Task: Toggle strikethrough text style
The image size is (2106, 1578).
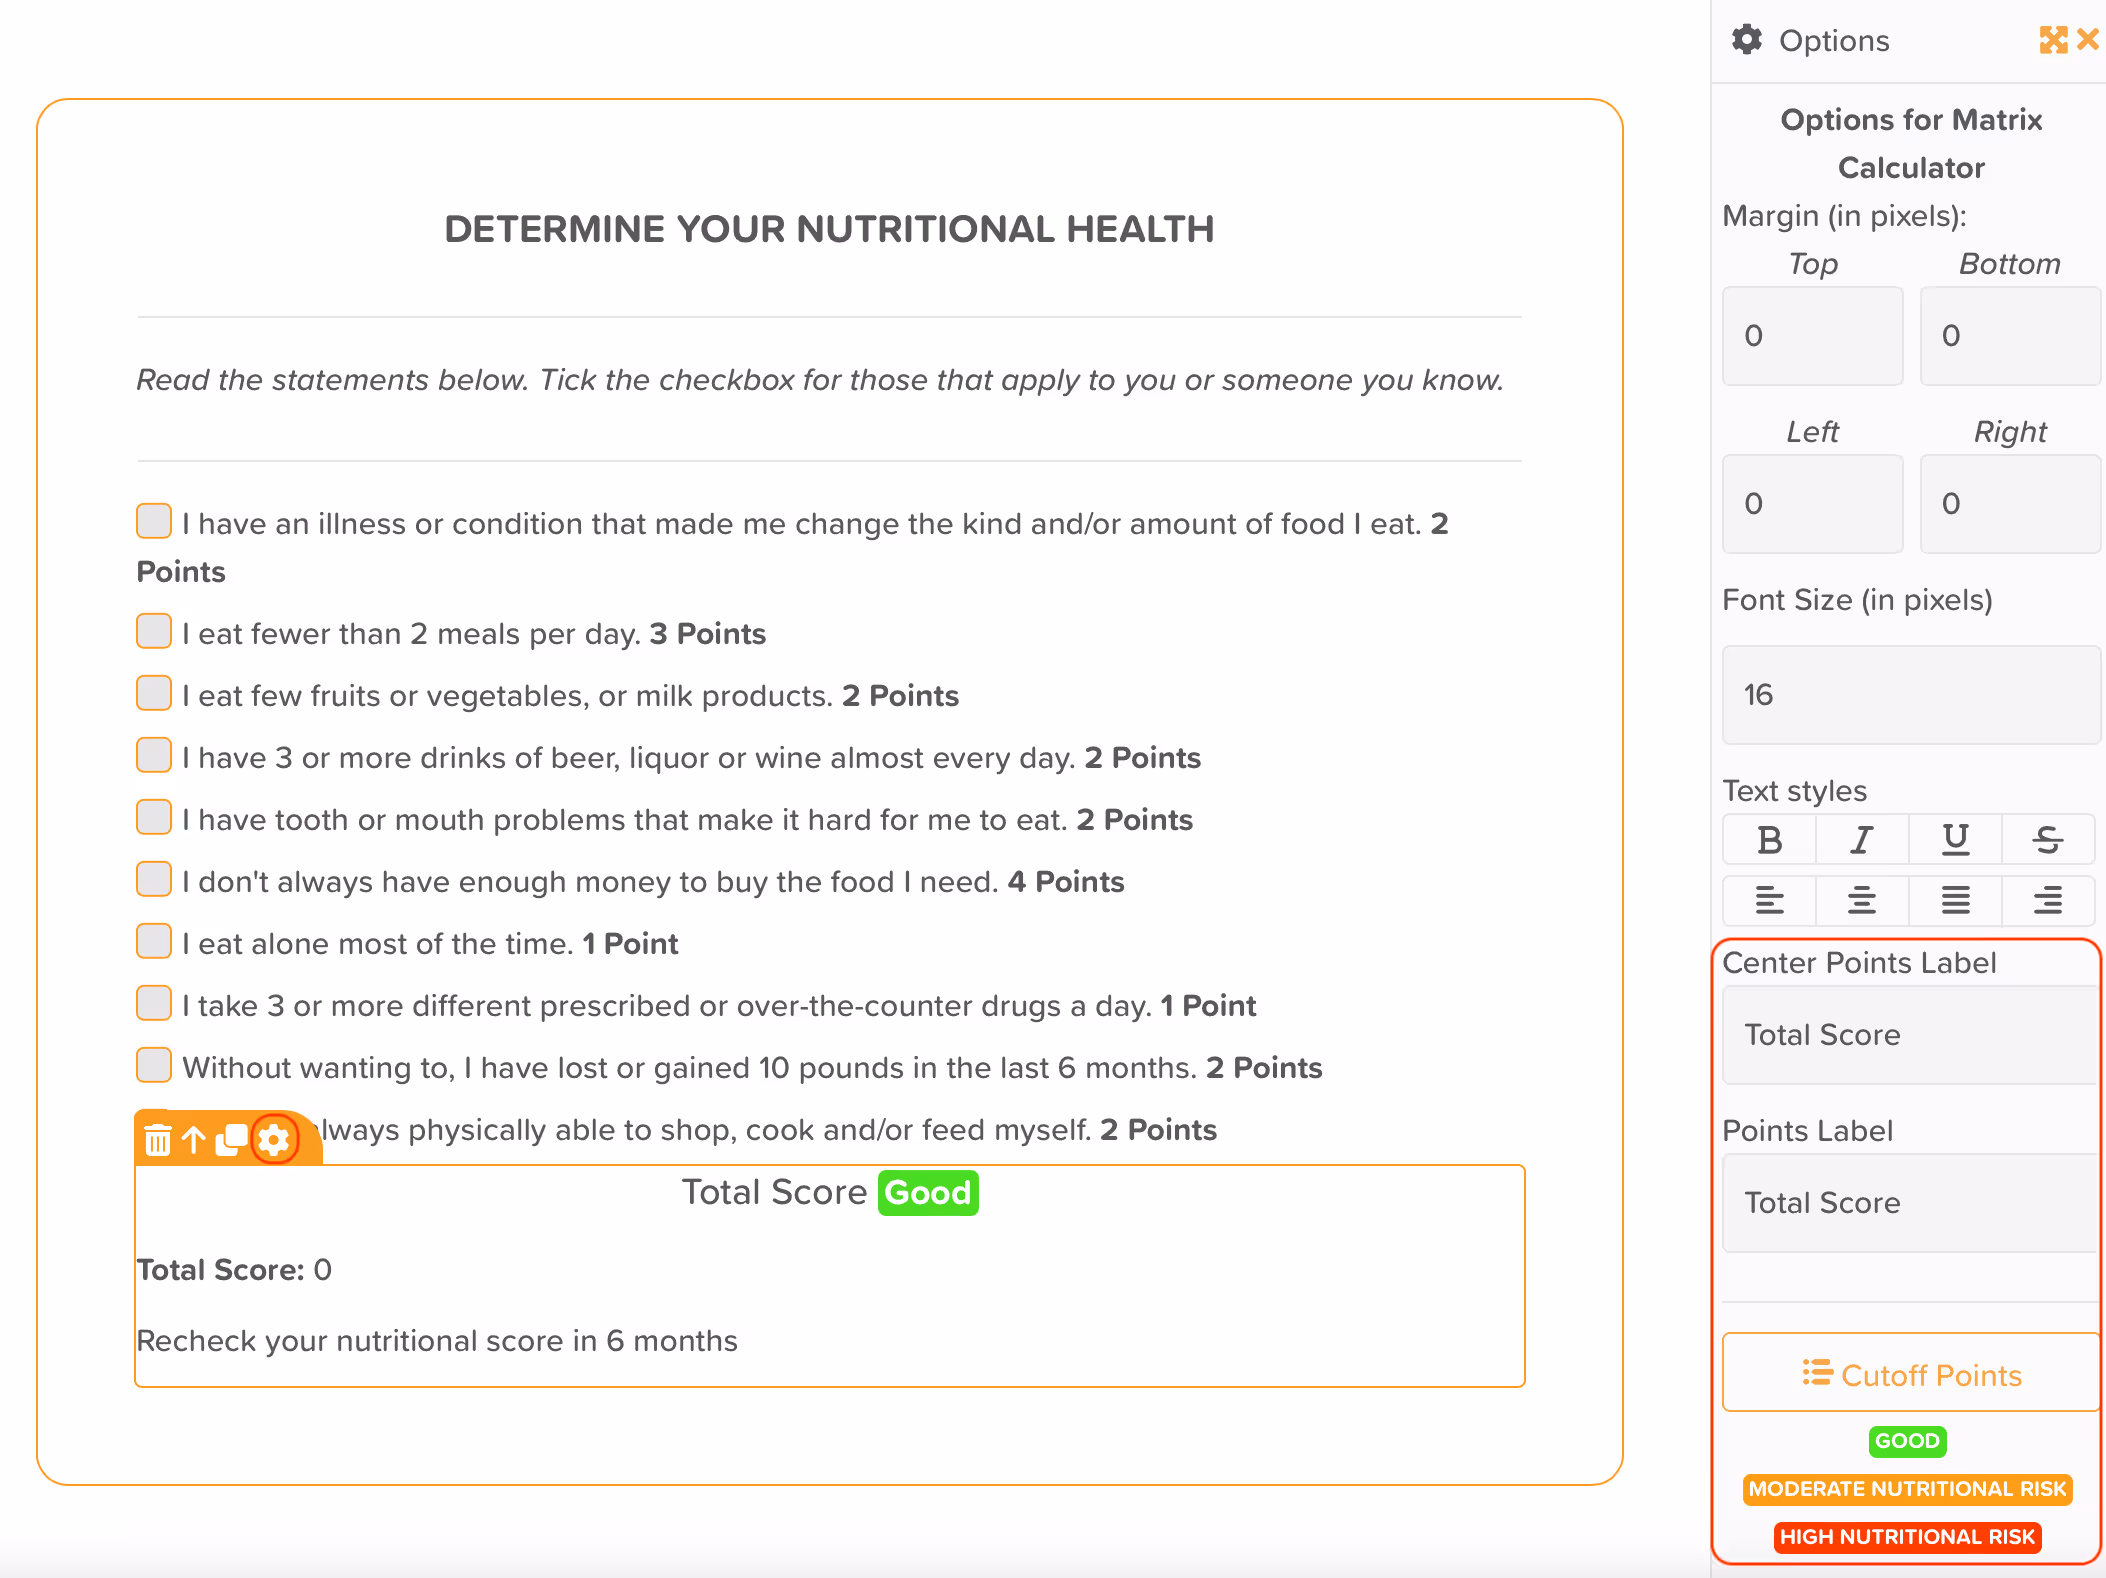Action: pos(2048,840)
